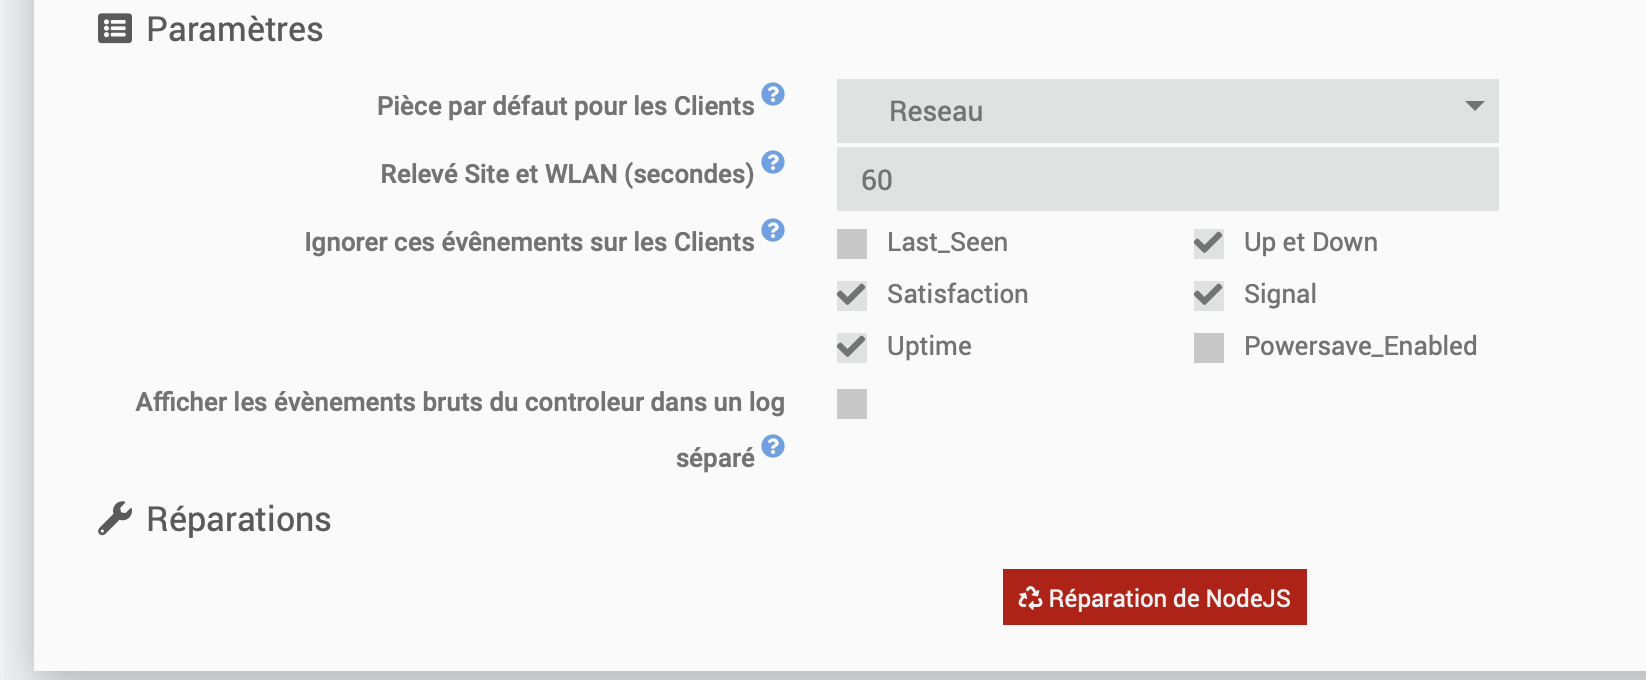Uncheck the Up et Down checkbox
Image resolution: width=1646 pixels, height=680 pixels.
point(1209,244)
